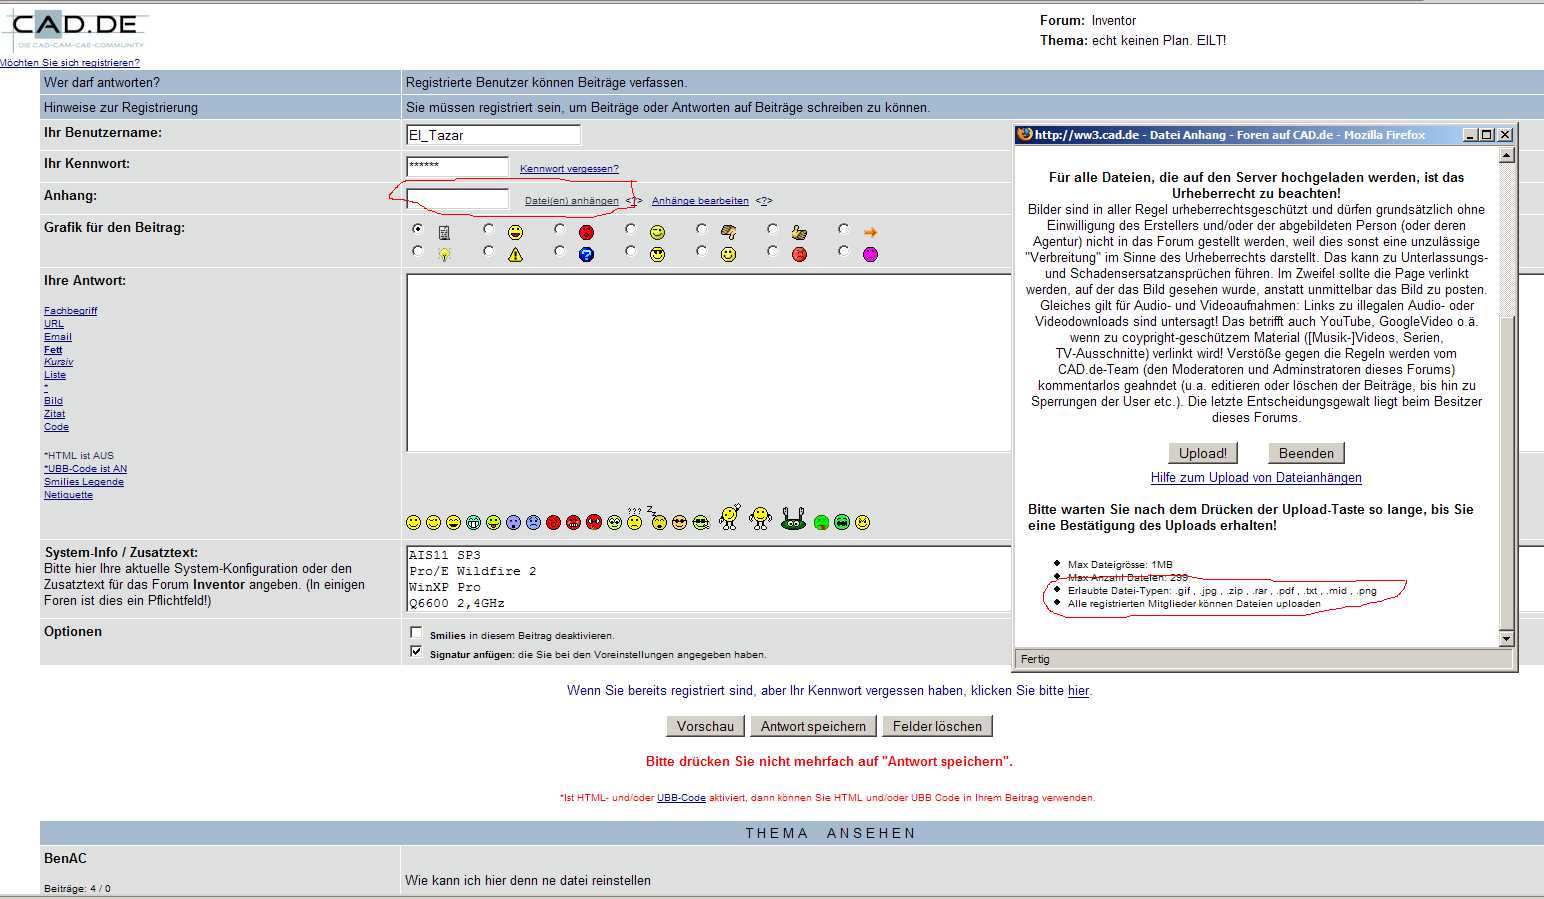Screen dimensions: 1544x899
Task: Open 'Hilfe zum Upload von Dateianhängen' link
Action: [x=1256, y=478]
